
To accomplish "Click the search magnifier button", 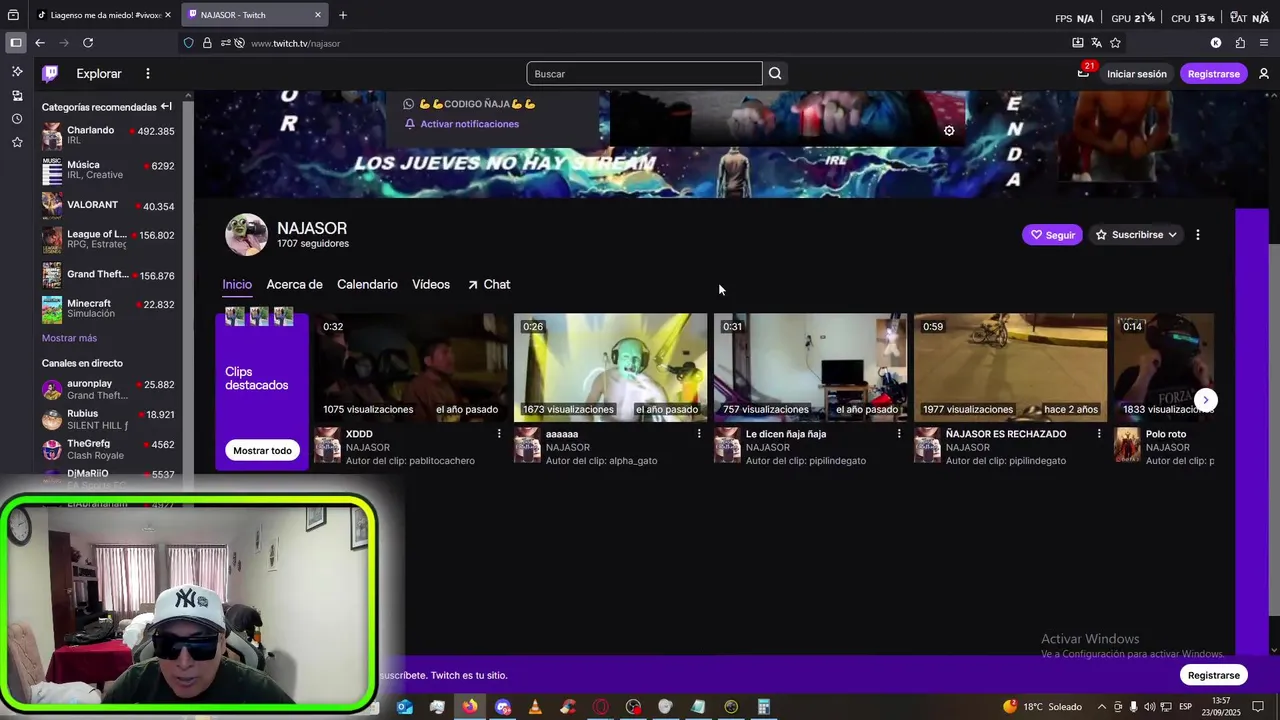I will pos(775,73).
